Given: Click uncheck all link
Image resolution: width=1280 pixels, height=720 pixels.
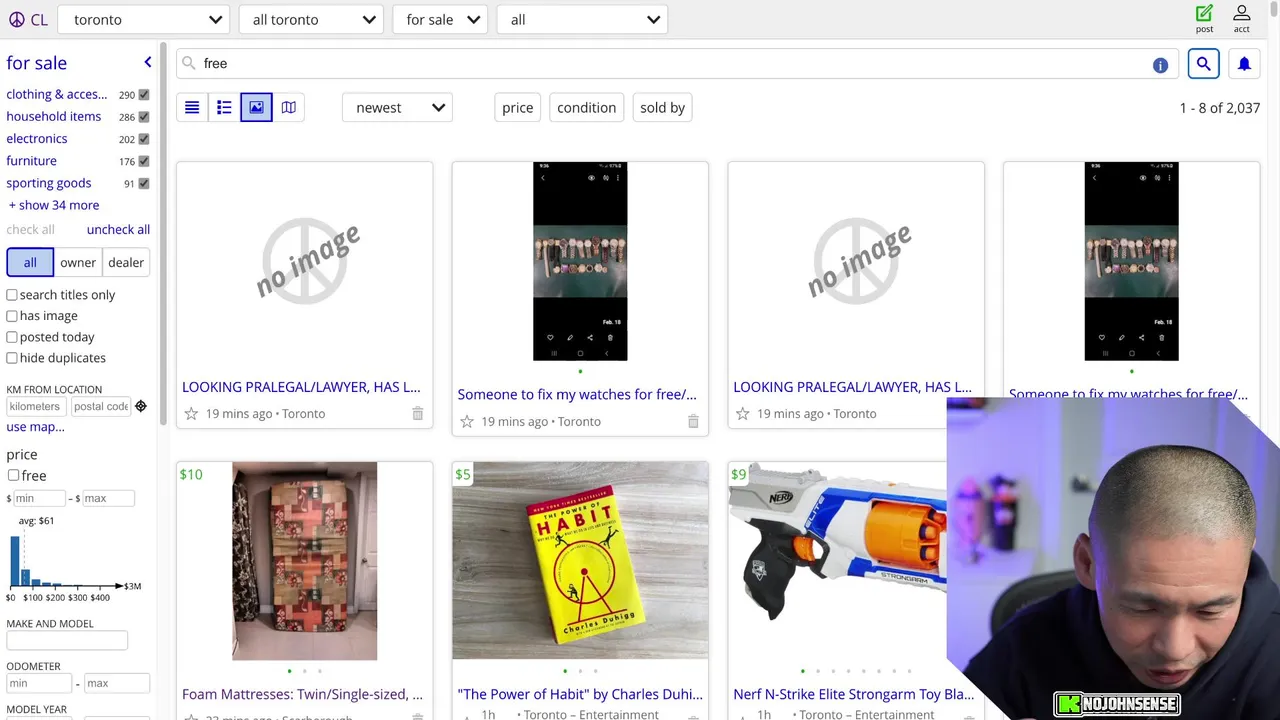Looking at the screenshot, I should (x=118, y=229).
